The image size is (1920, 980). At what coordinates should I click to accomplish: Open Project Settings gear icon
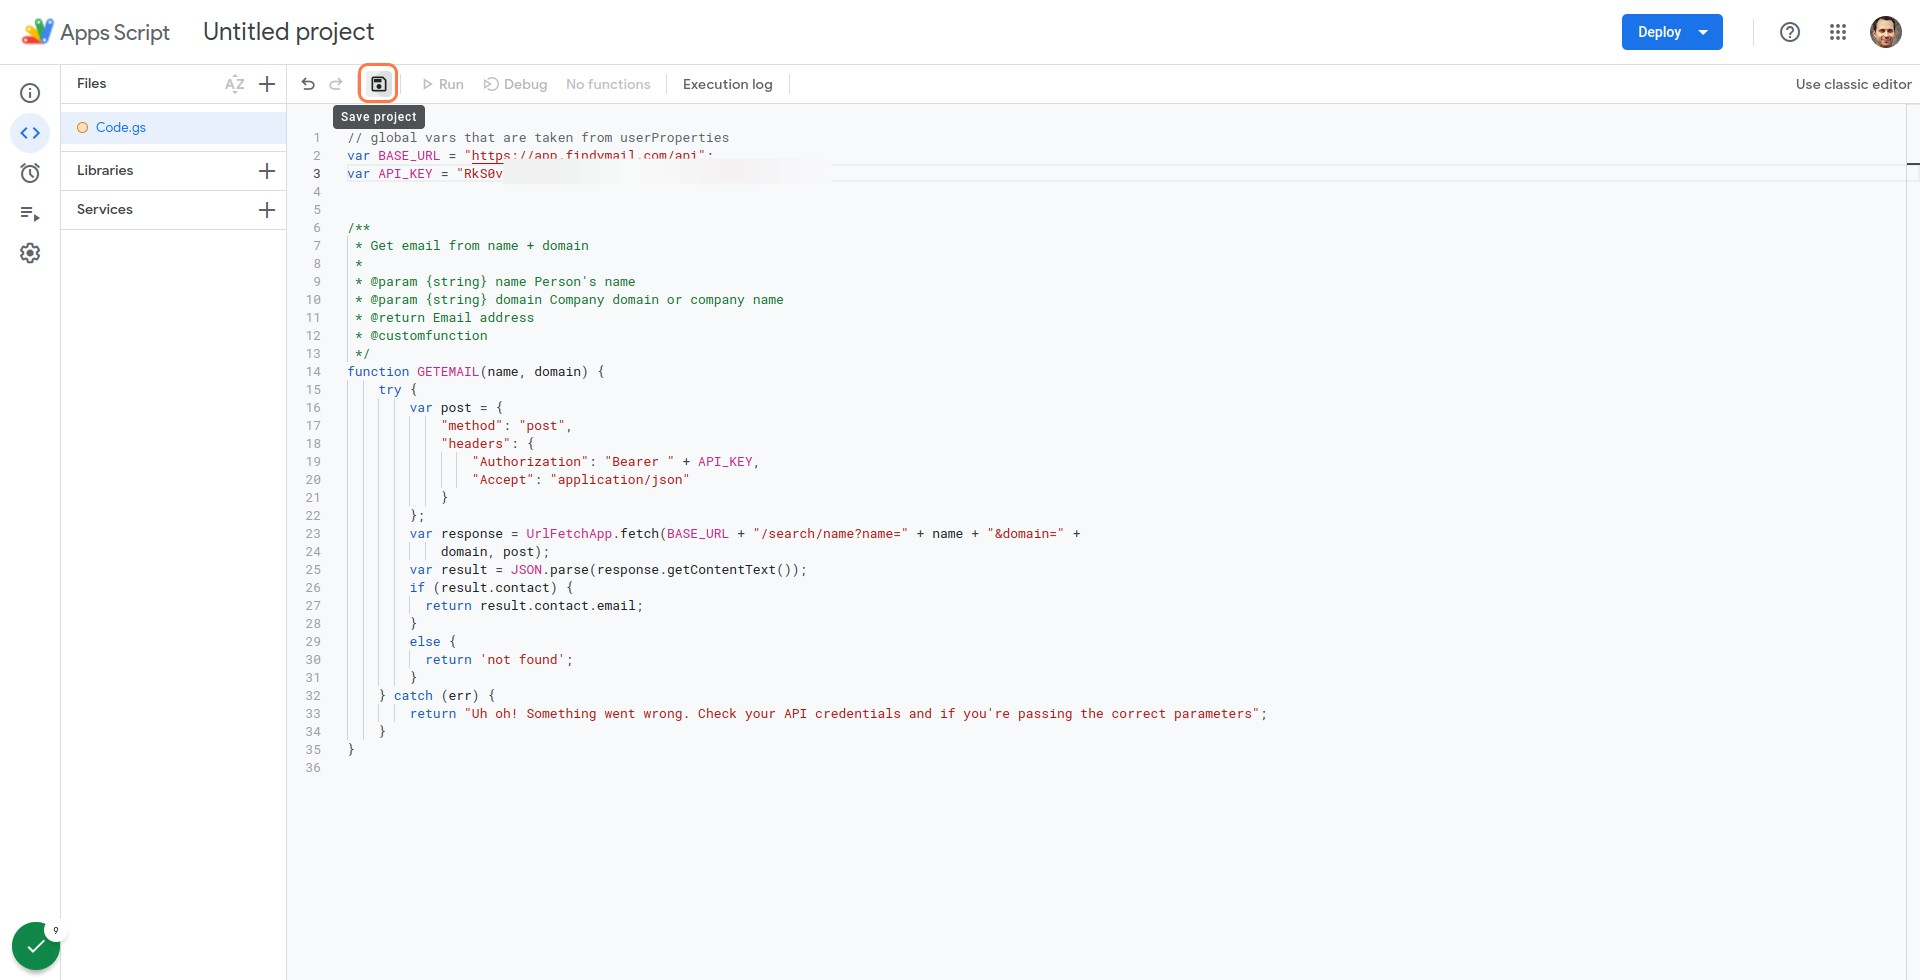(30, 253)
